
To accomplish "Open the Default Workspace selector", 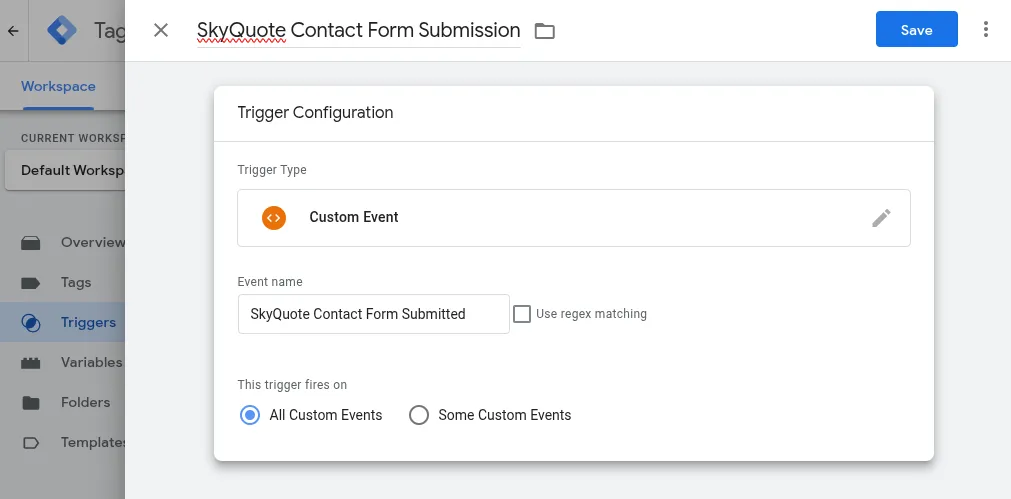I will 64,170.
